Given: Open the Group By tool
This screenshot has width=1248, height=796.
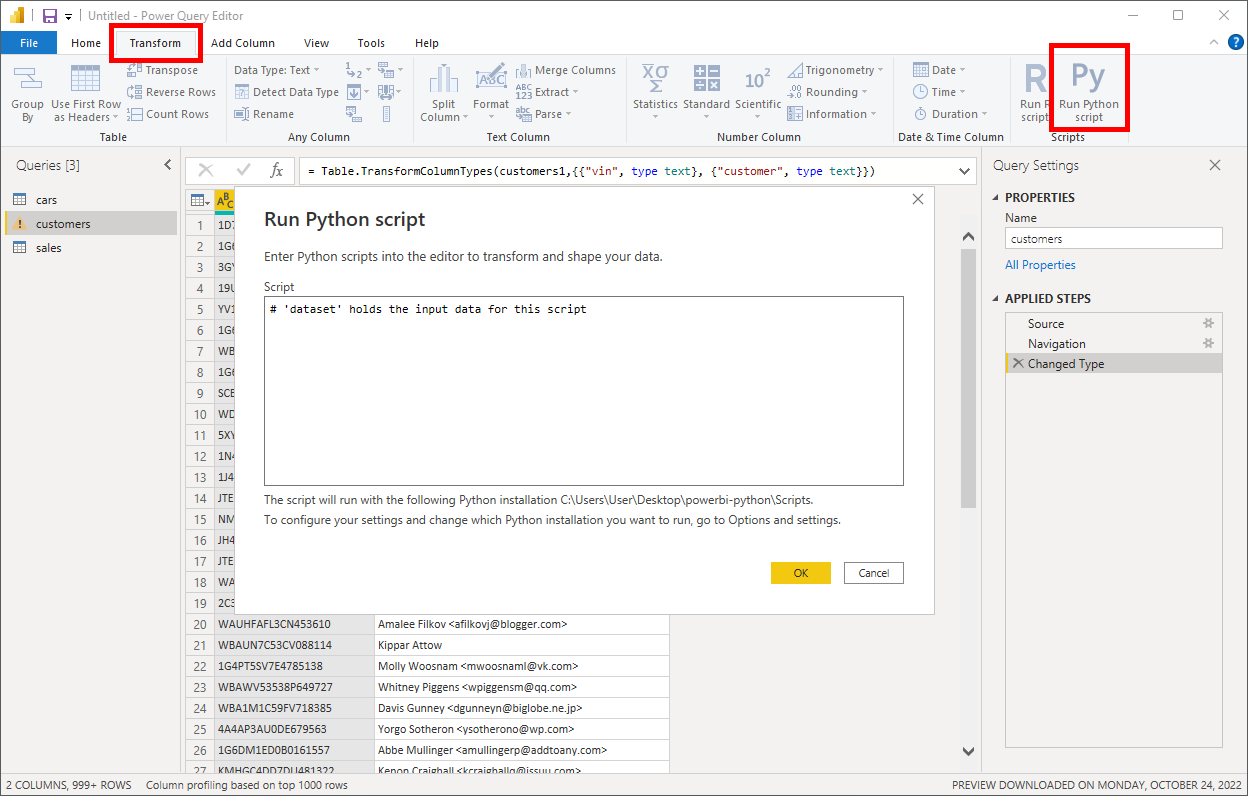Looking at the screenshot, I should (27, 90).
